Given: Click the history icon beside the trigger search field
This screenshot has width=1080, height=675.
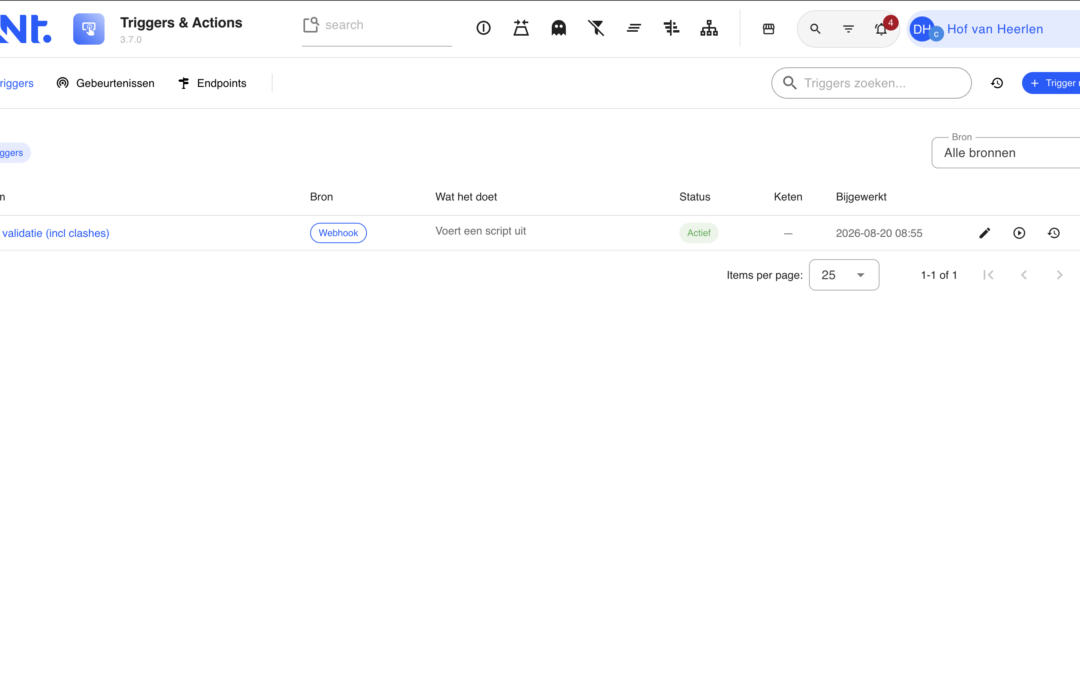Looking at the screenshot, I should (x=997, y=83).
